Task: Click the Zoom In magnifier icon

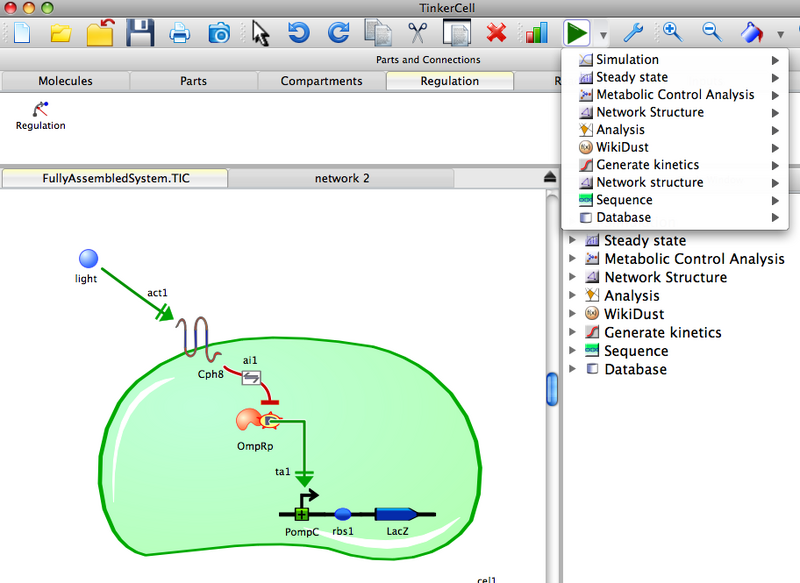Action: (672, 33)
